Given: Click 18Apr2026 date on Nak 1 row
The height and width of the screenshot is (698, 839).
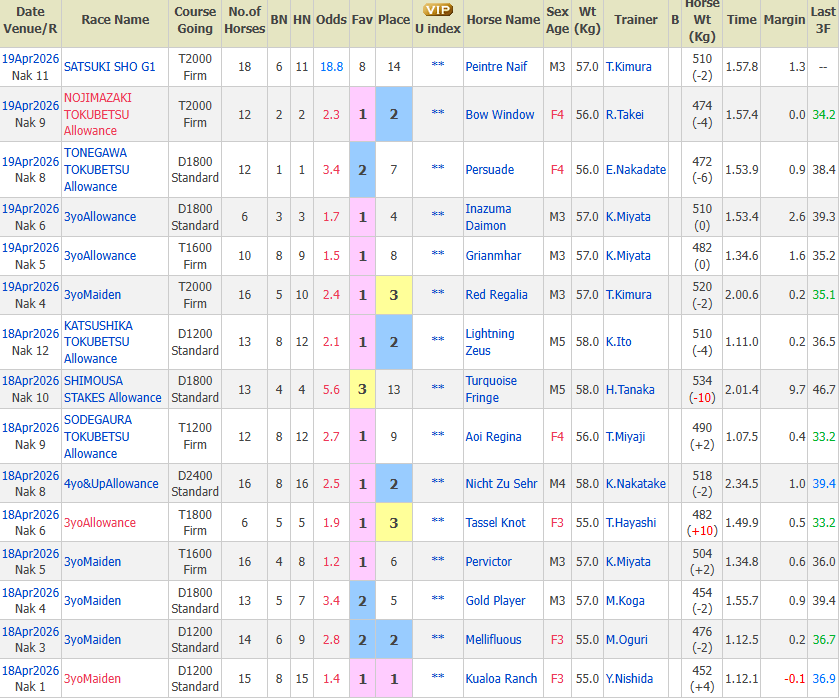Looking at the screenshot, I should [x=30, y=671].
